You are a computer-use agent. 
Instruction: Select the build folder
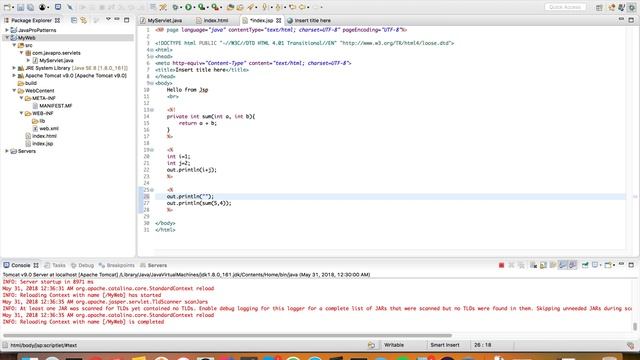click(x=31, y=83)
